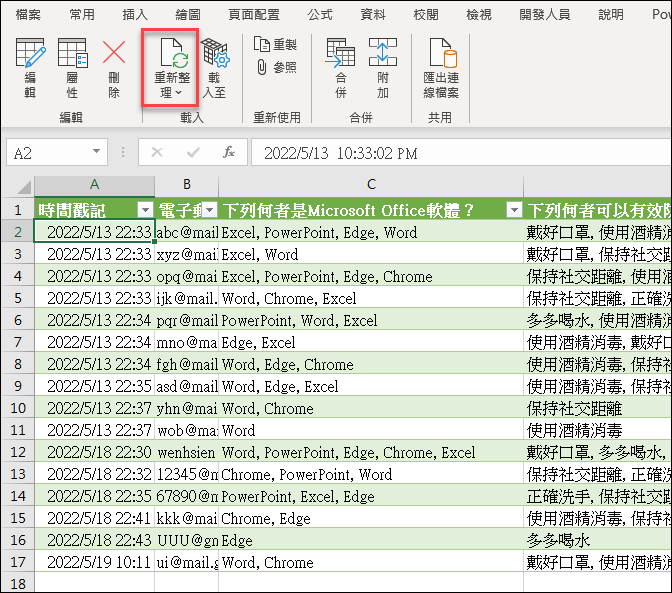Click the 重製 duplicate query button
The height and width of the screenshot is (593, 672).
tap(275, 44)
